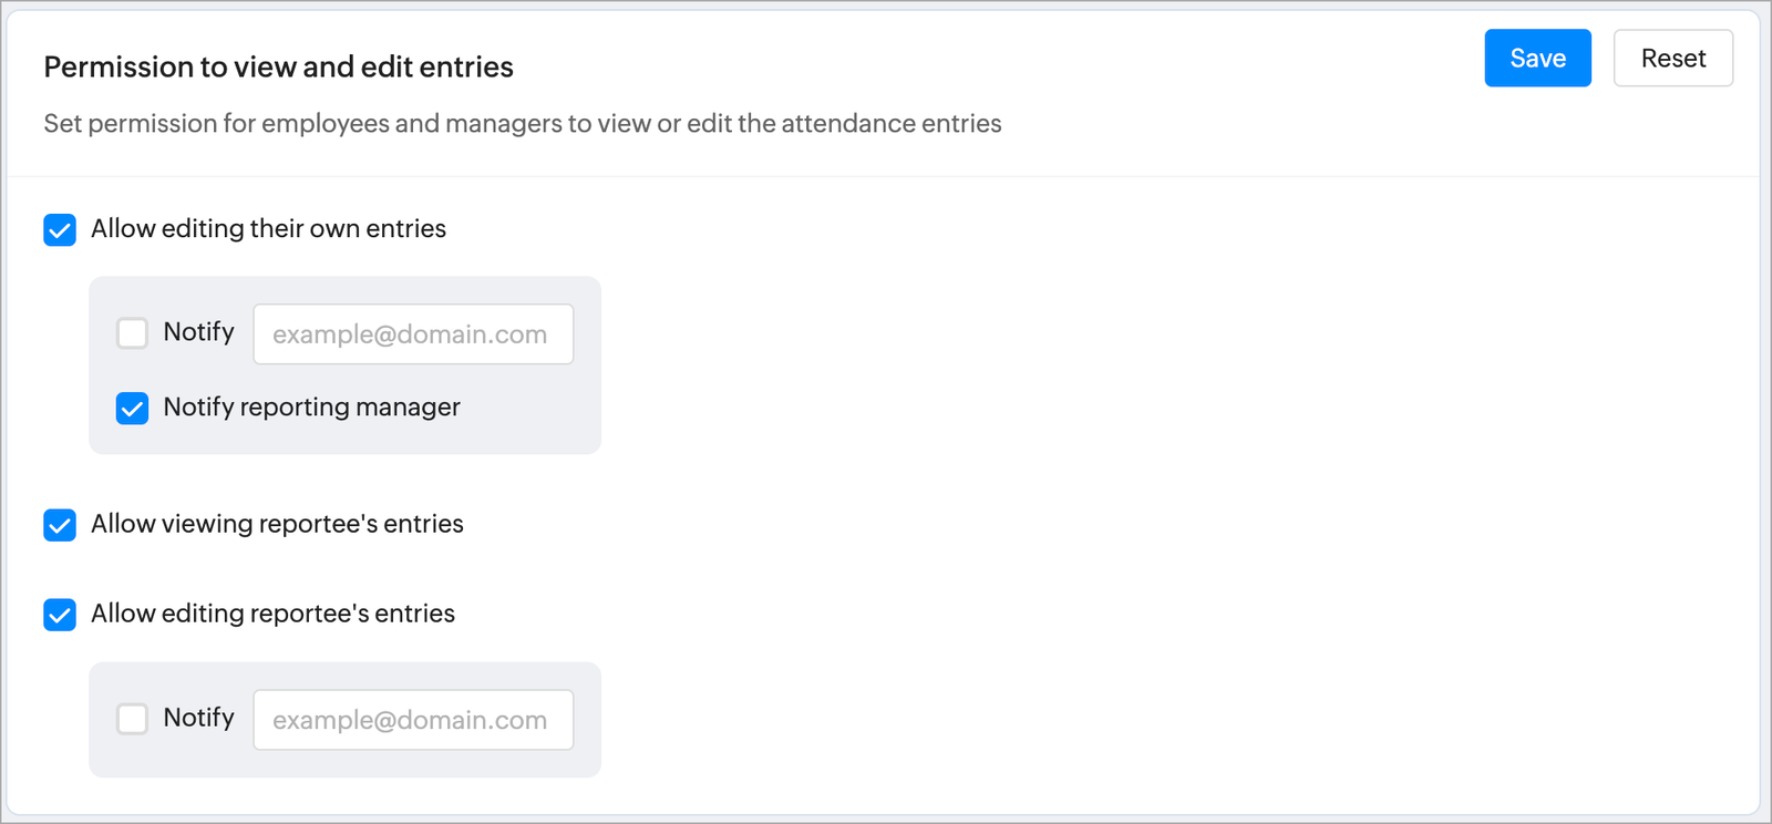Click the 'Allow editing their own entries' label

(268, 229)
